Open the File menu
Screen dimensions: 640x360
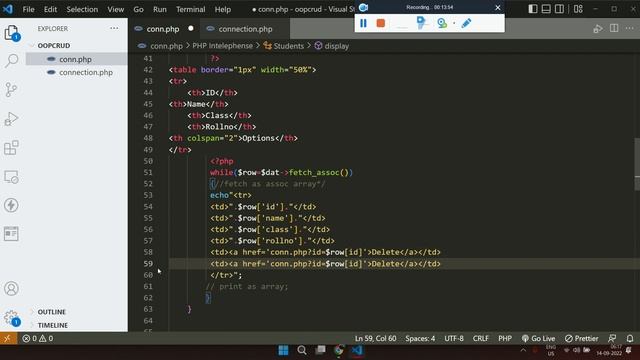pyautogui.click(x=29, y=9)
